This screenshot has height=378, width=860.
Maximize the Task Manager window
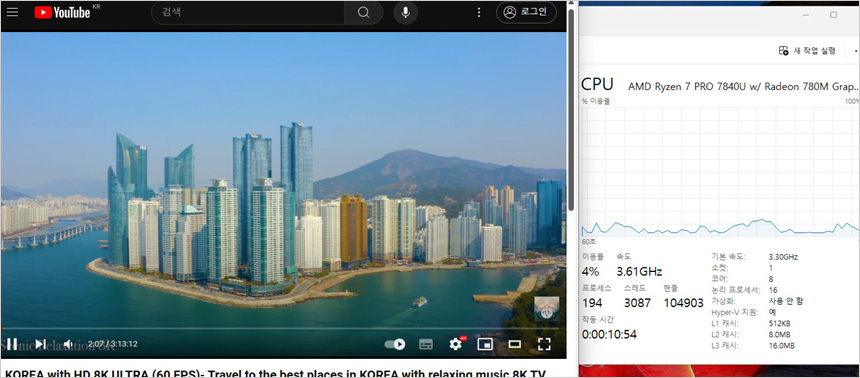coord(833,15)
